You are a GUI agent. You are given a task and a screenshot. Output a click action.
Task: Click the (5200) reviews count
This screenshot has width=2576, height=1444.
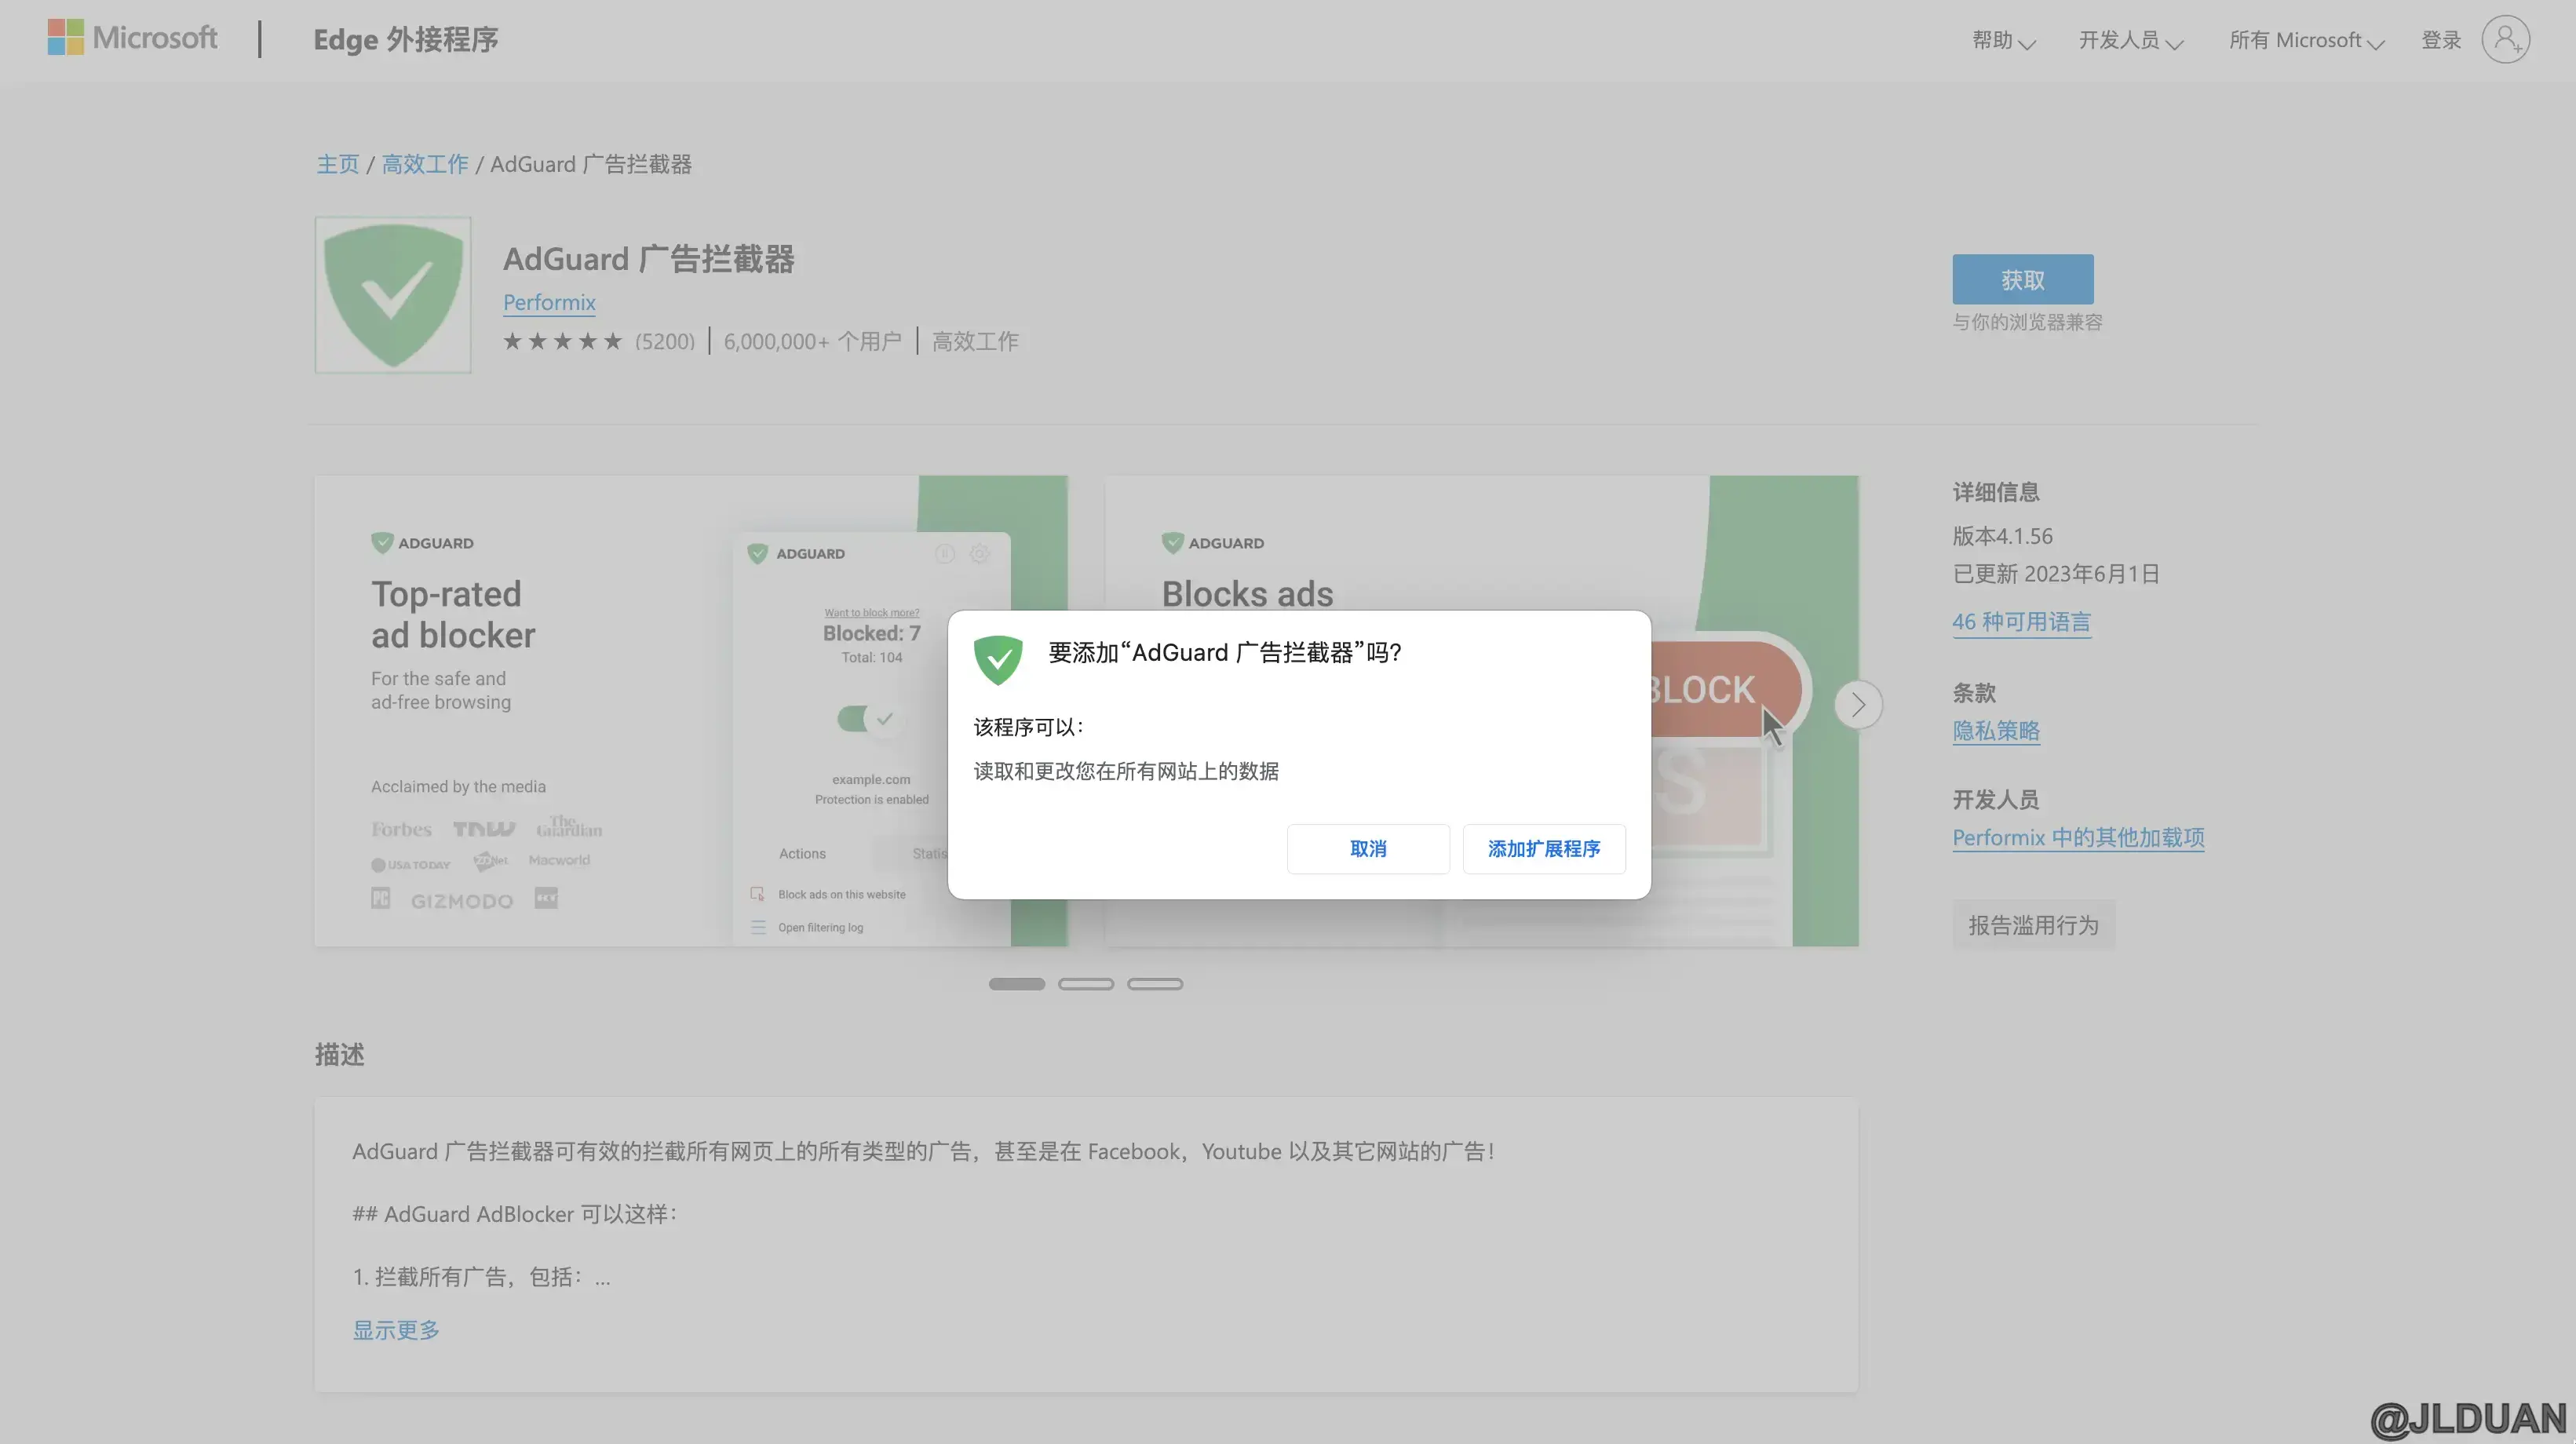665,341
